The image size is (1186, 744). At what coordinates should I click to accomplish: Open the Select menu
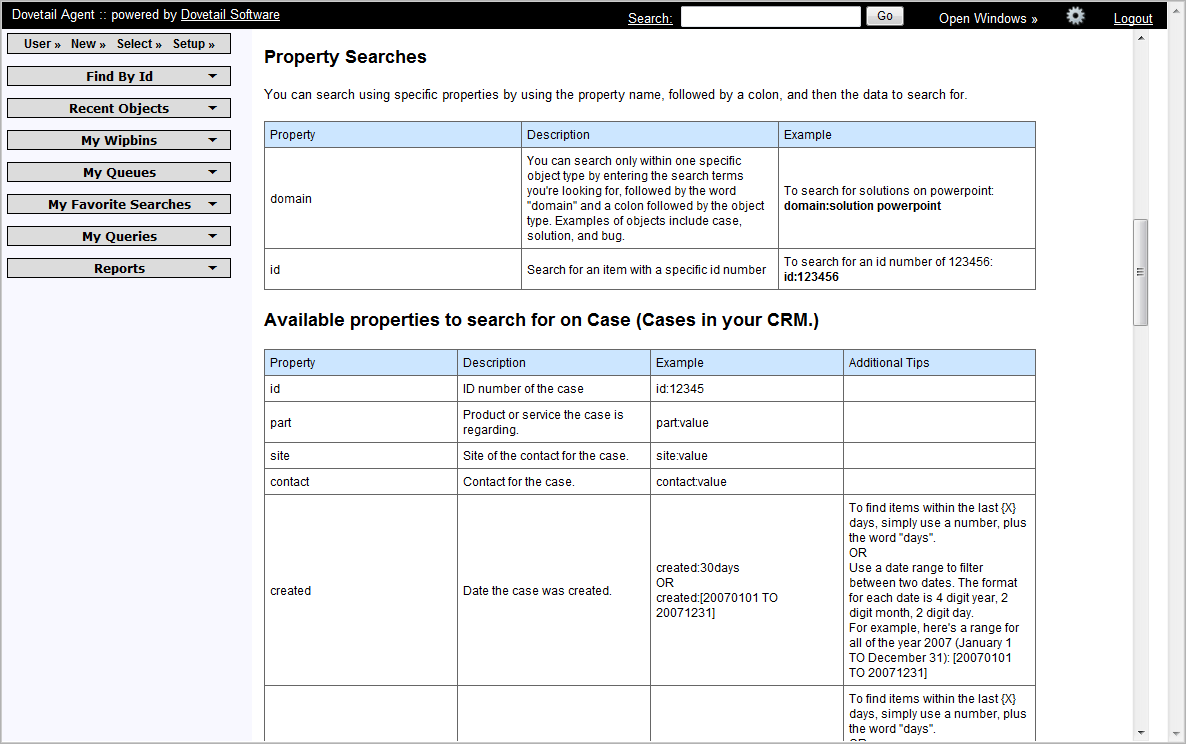coord(139,44)
